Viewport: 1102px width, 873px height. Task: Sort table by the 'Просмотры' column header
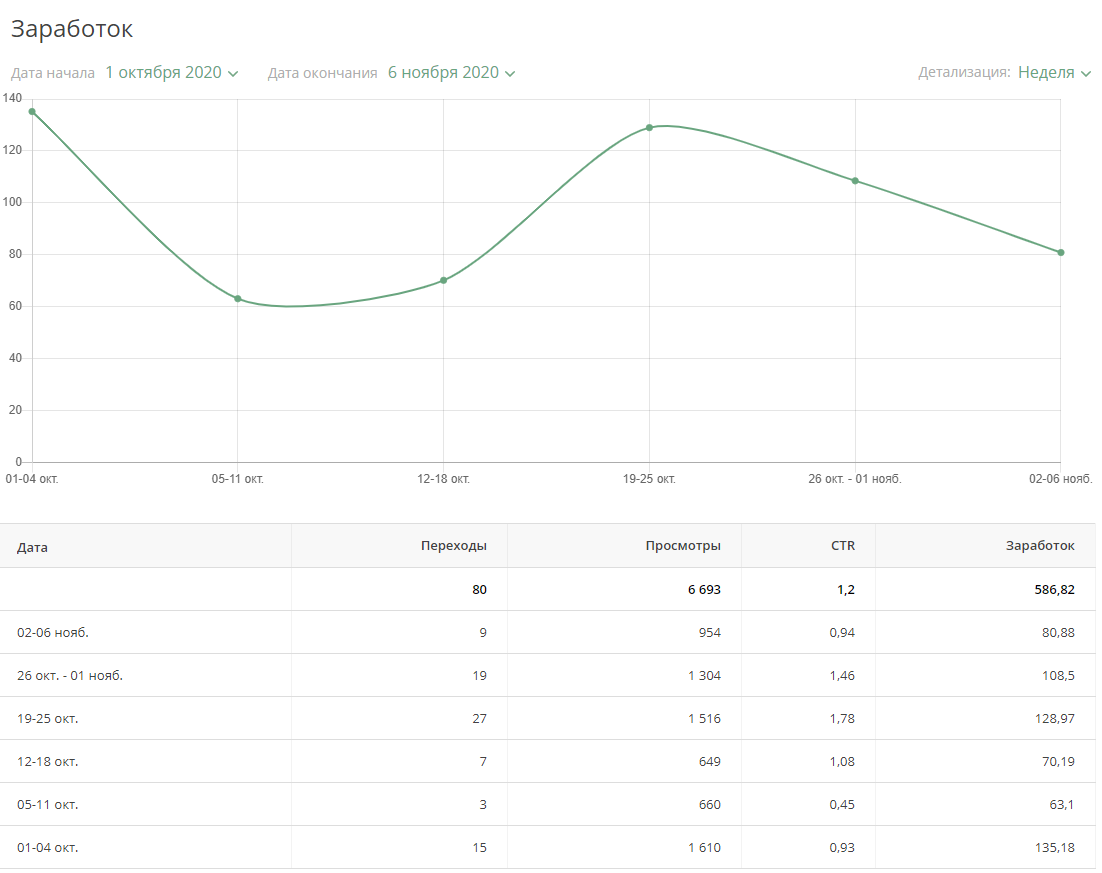(x=683, y=546)
